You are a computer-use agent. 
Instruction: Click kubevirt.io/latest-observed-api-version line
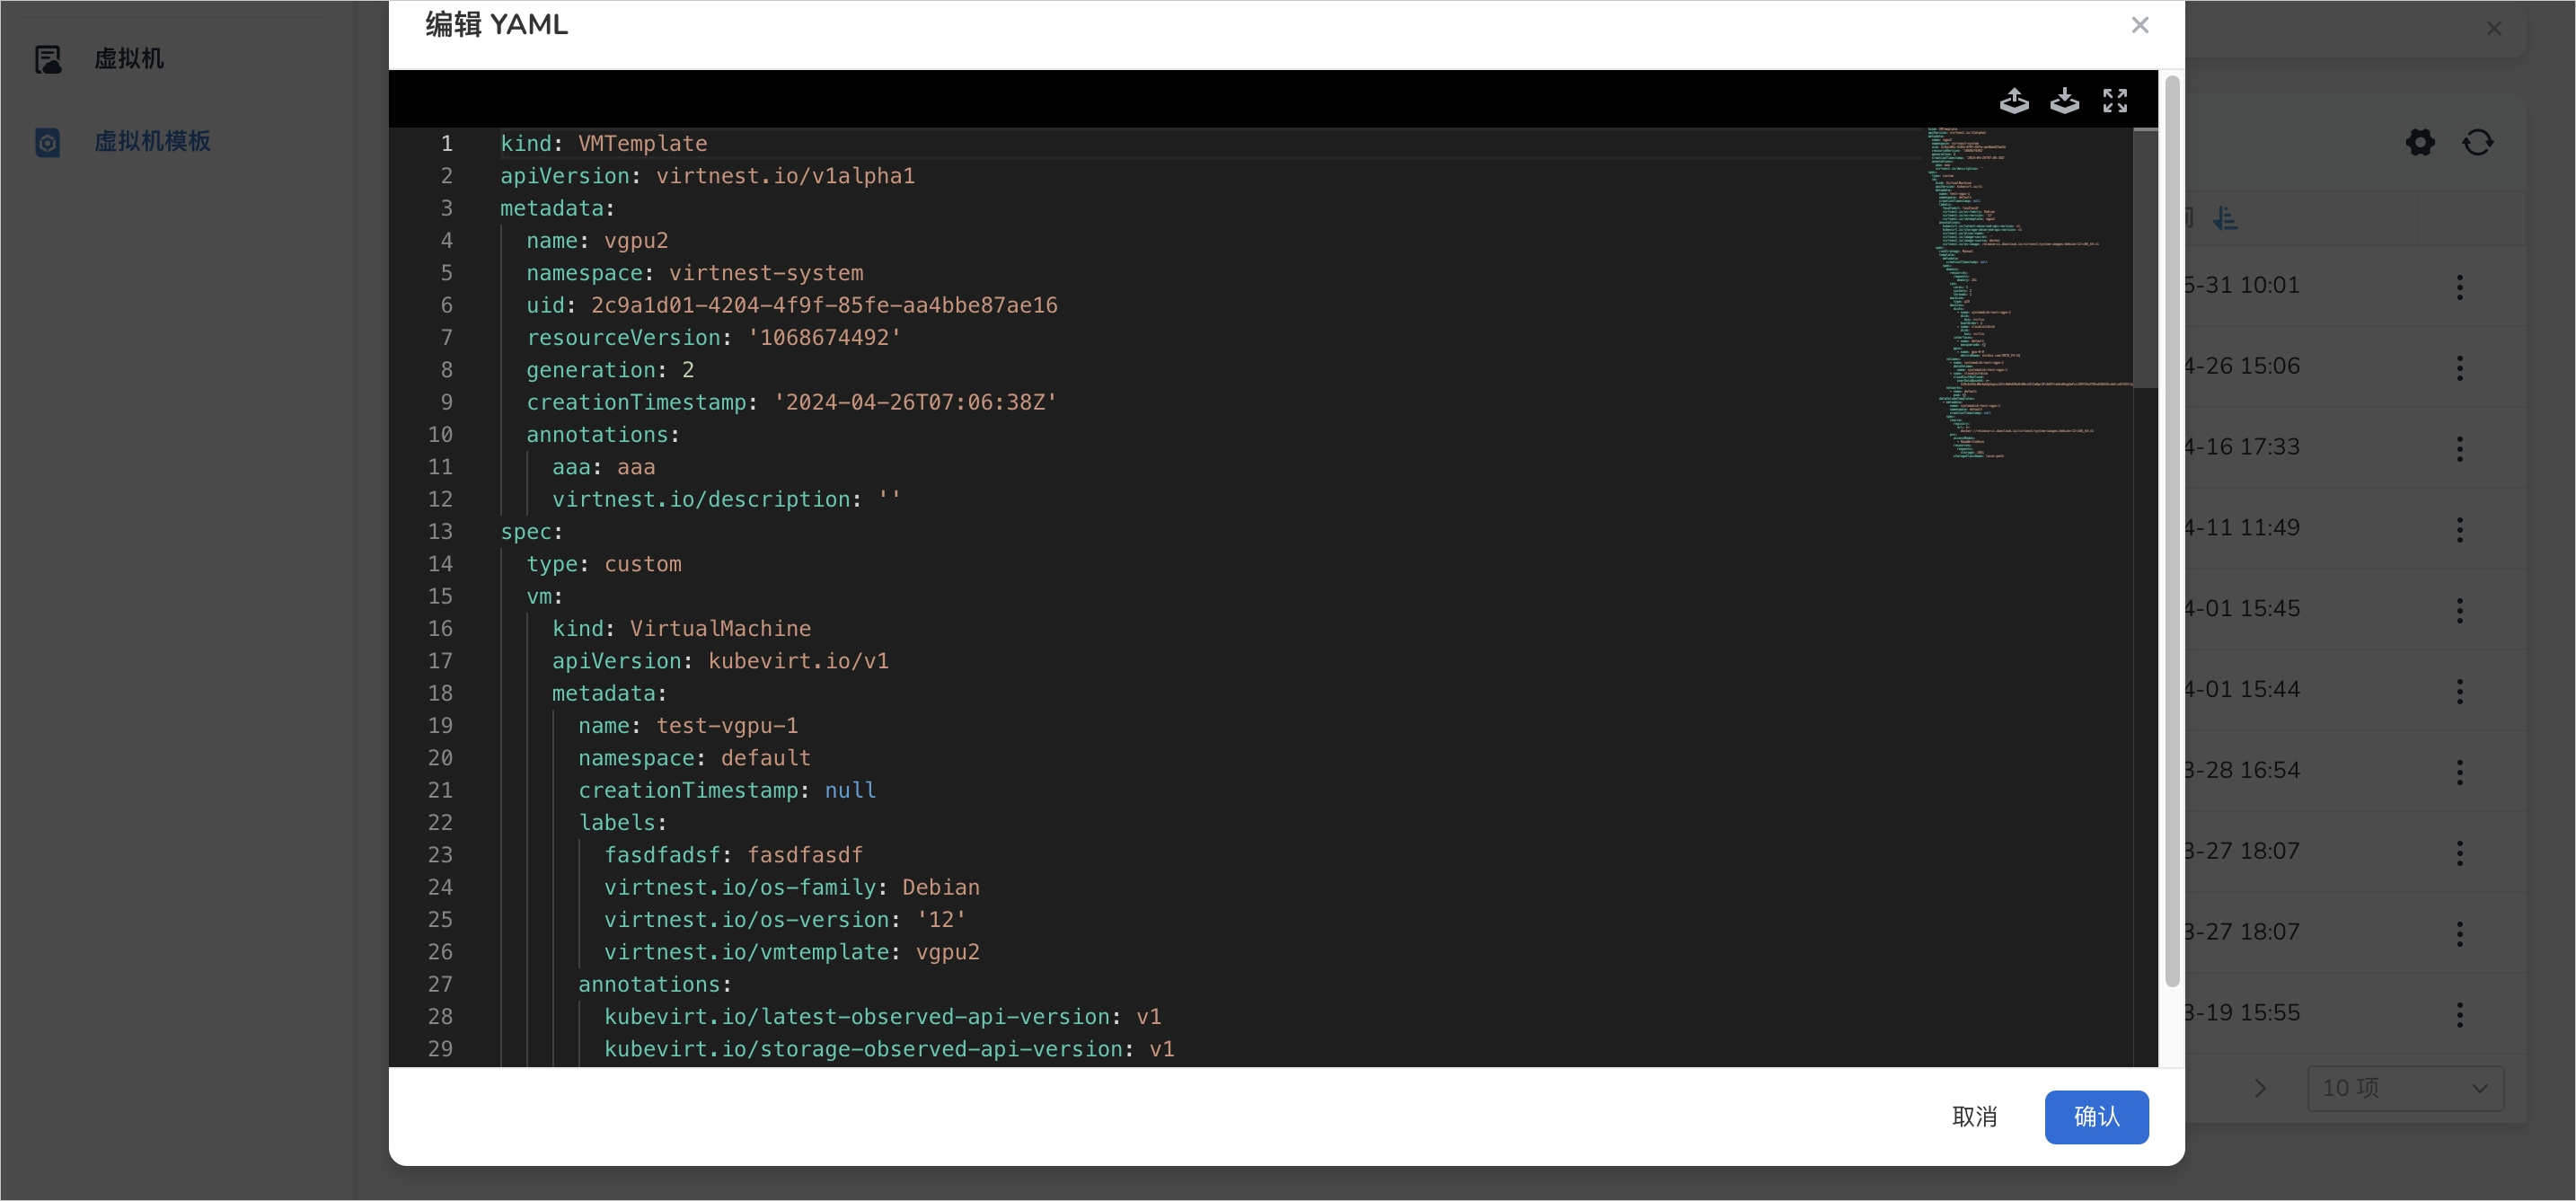[882, 1016]
